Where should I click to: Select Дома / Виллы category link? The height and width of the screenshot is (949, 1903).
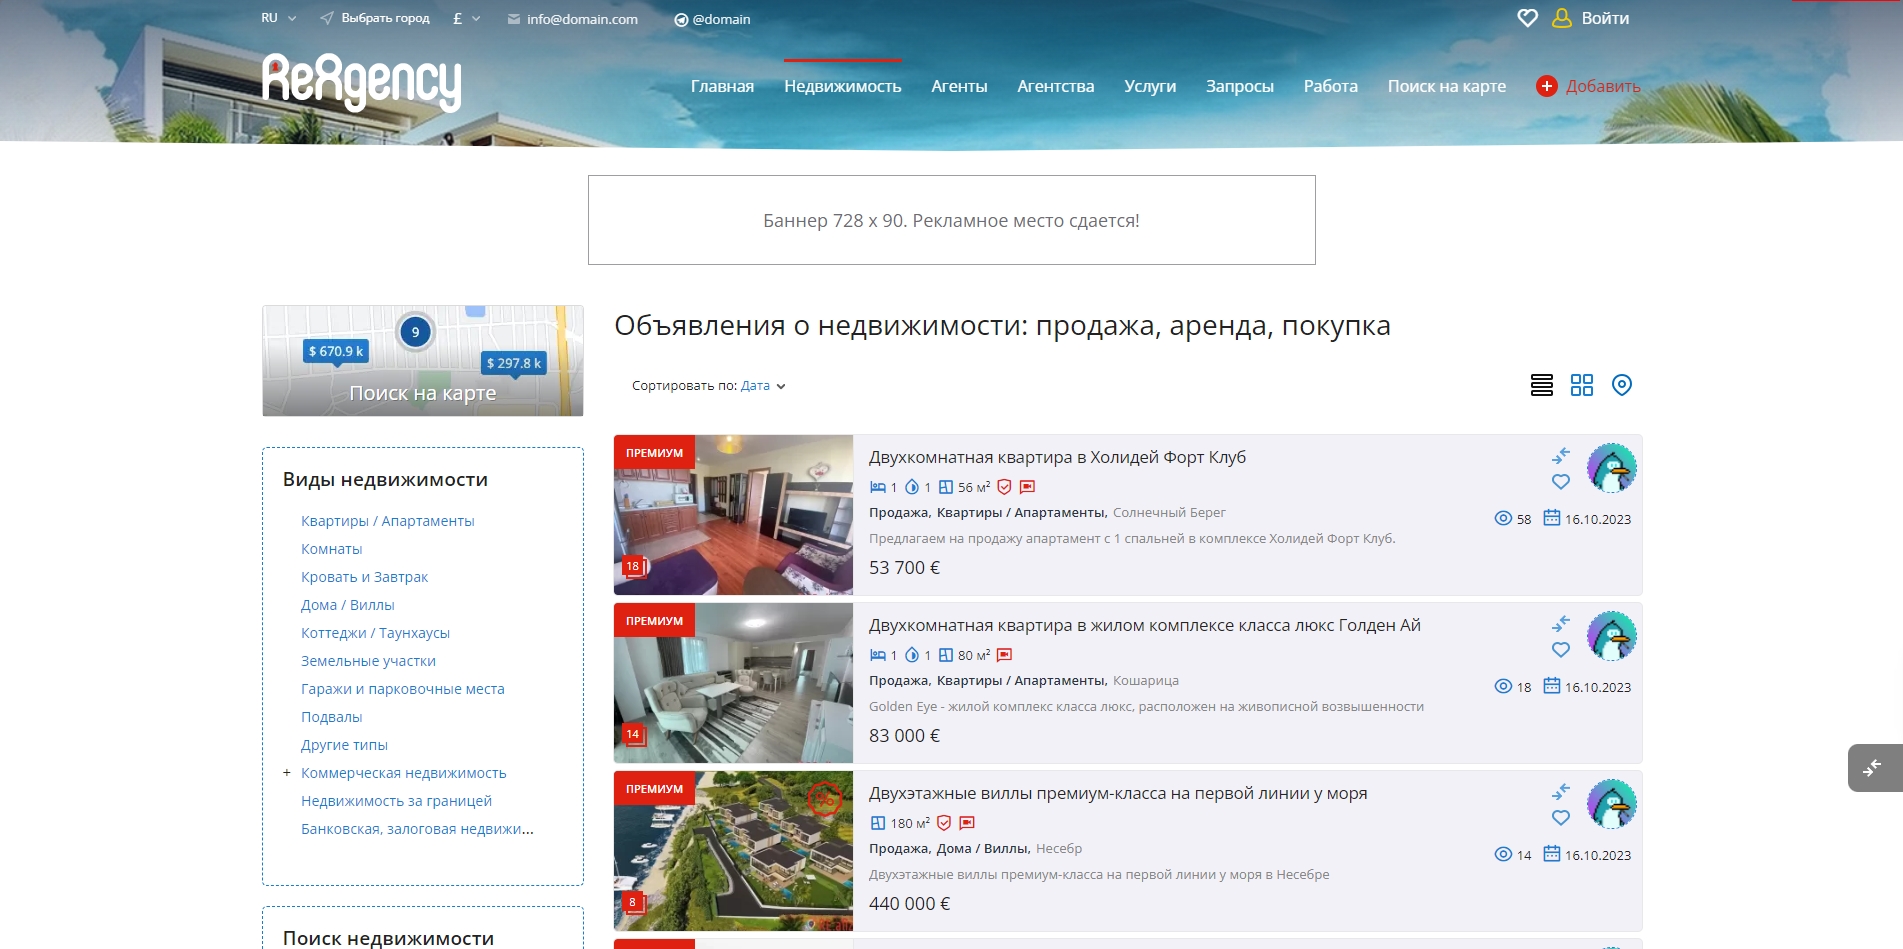[347, 605]
